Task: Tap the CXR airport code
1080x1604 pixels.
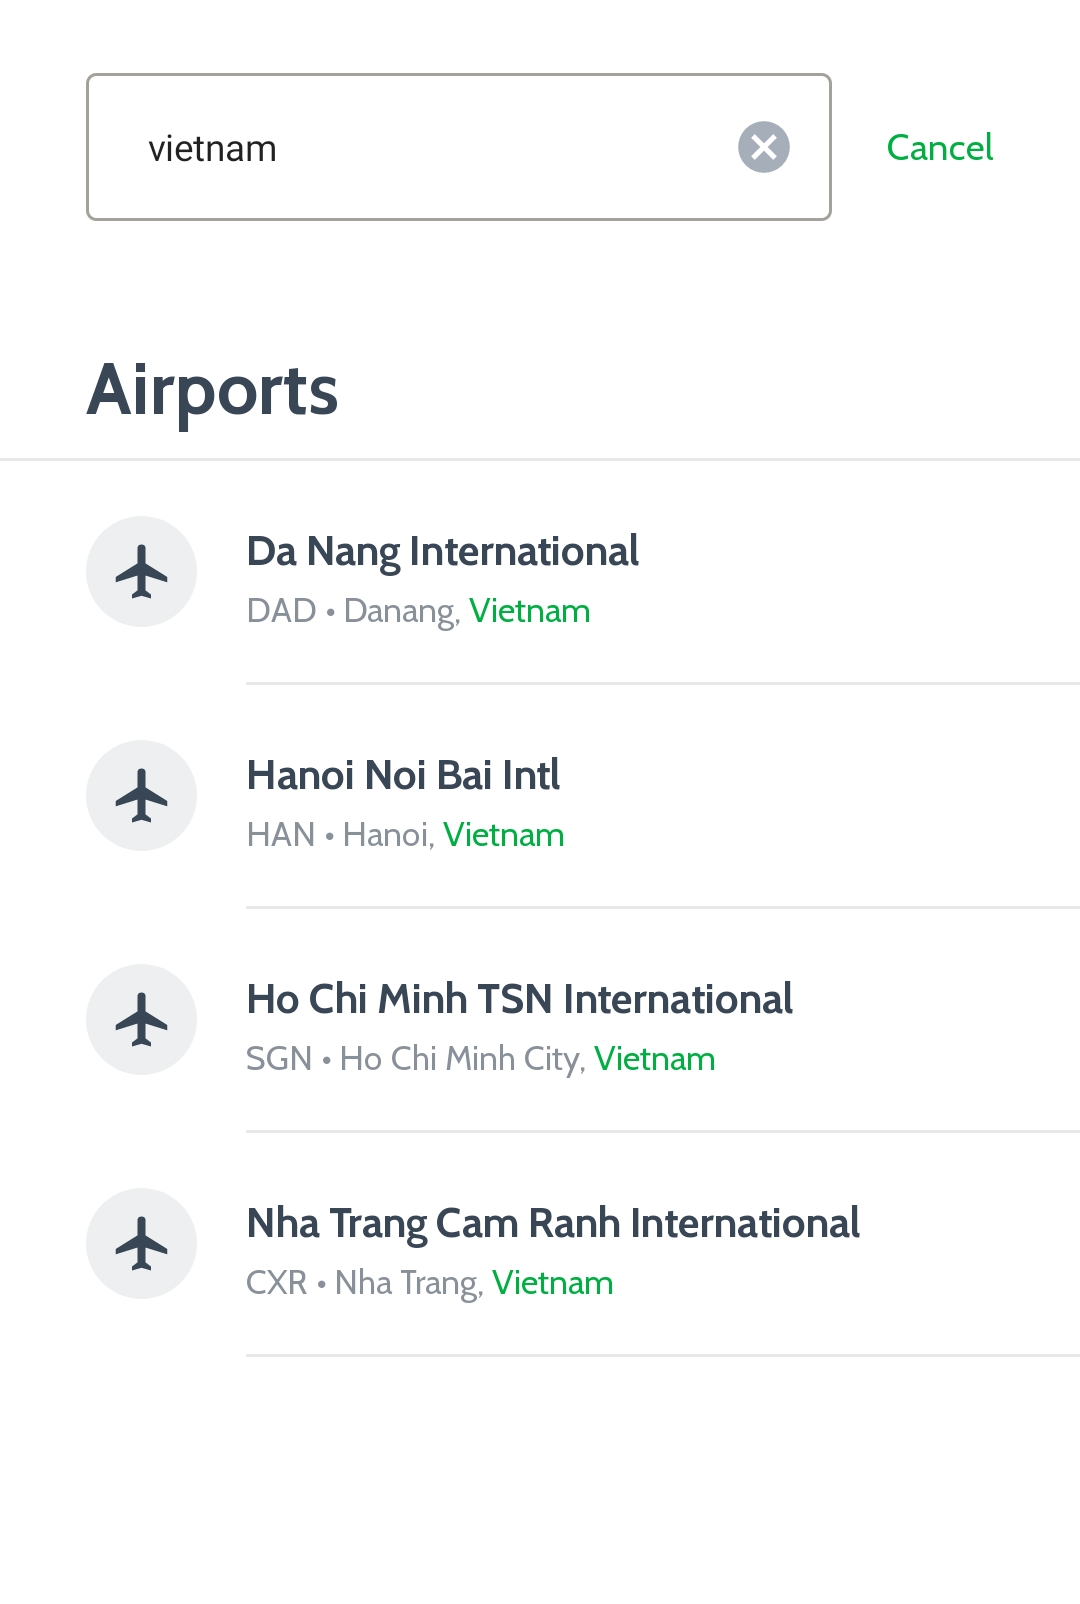Action: (276, 1283)
